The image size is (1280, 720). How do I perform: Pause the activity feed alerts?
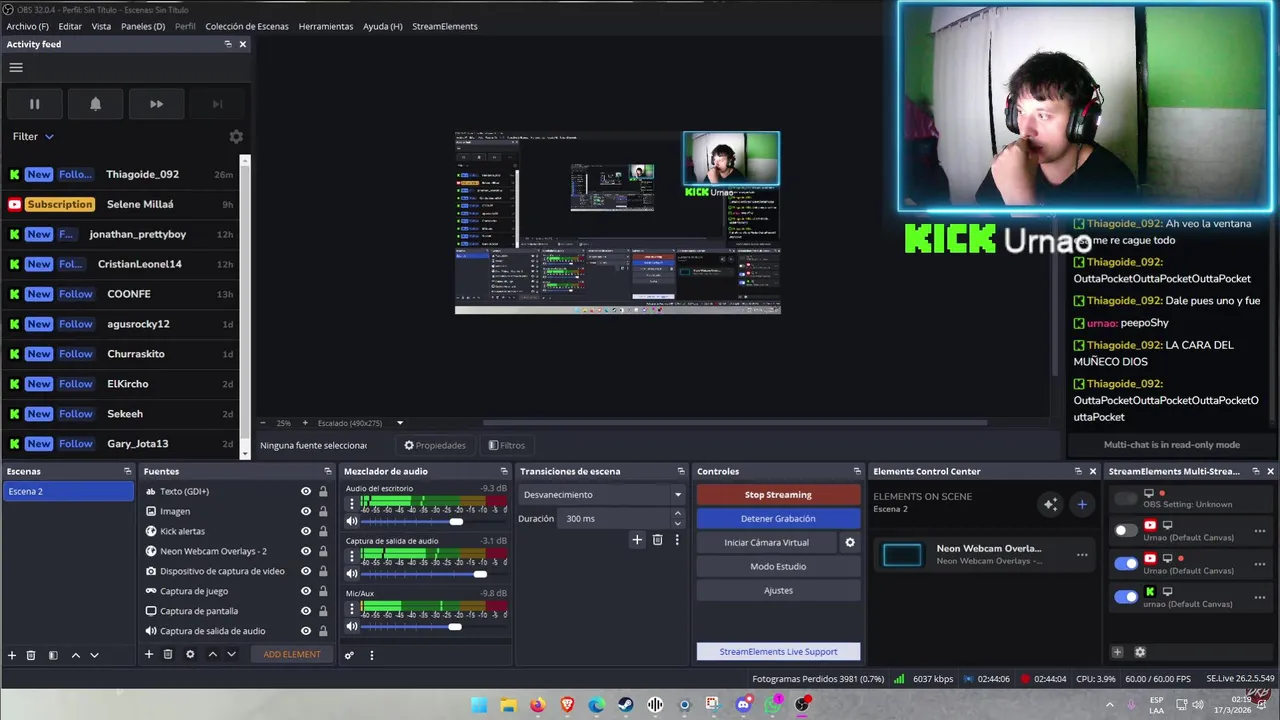click(34, 104)
